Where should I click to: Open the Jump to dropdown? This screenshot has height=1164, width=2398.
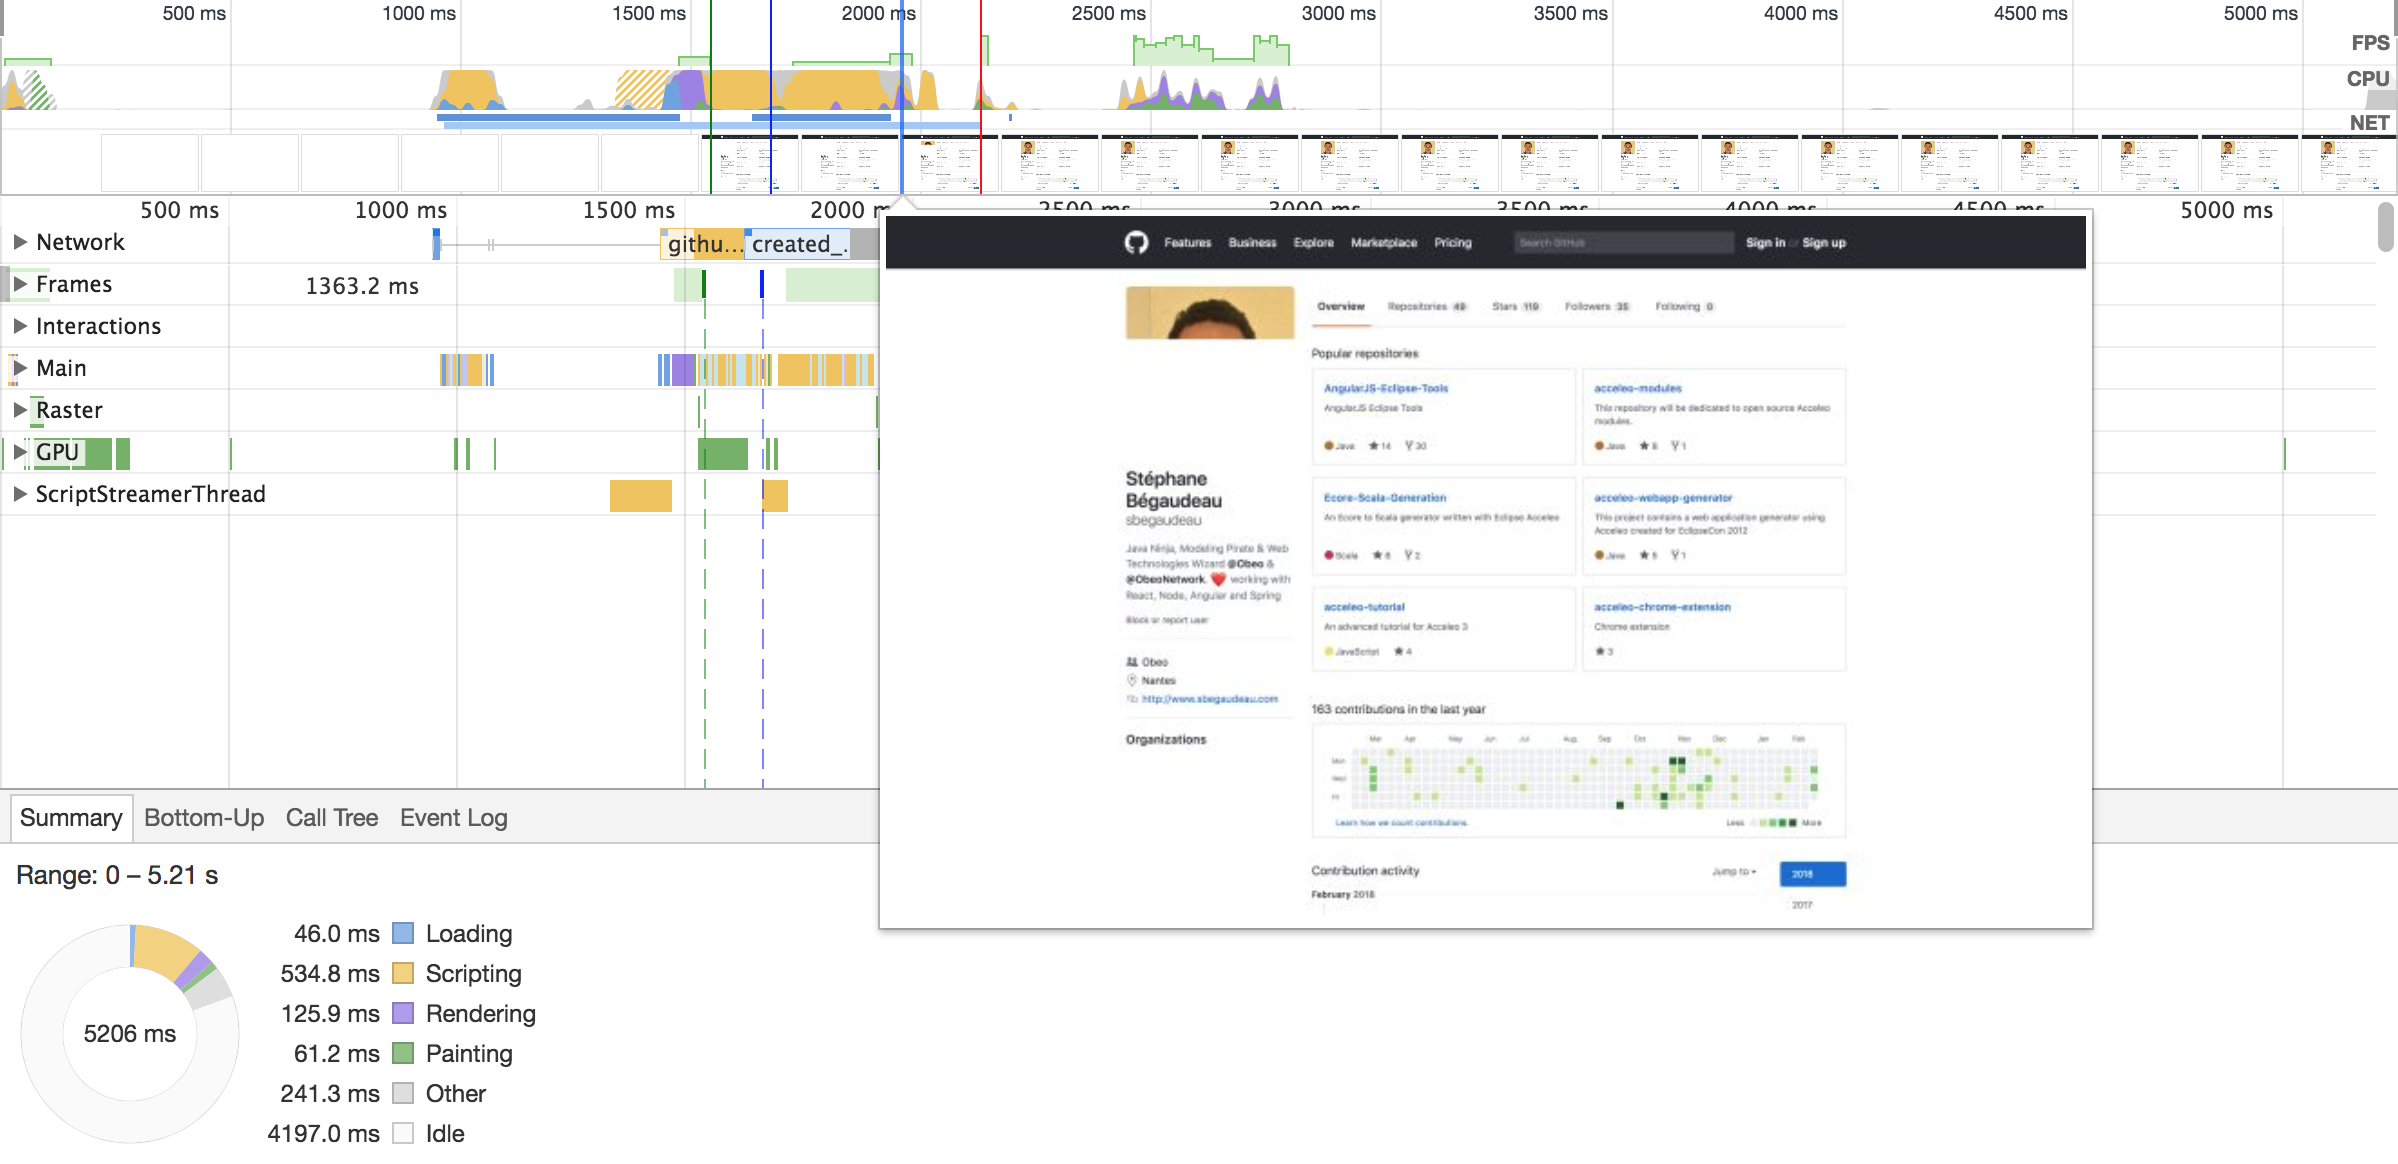click(1734, 872)
